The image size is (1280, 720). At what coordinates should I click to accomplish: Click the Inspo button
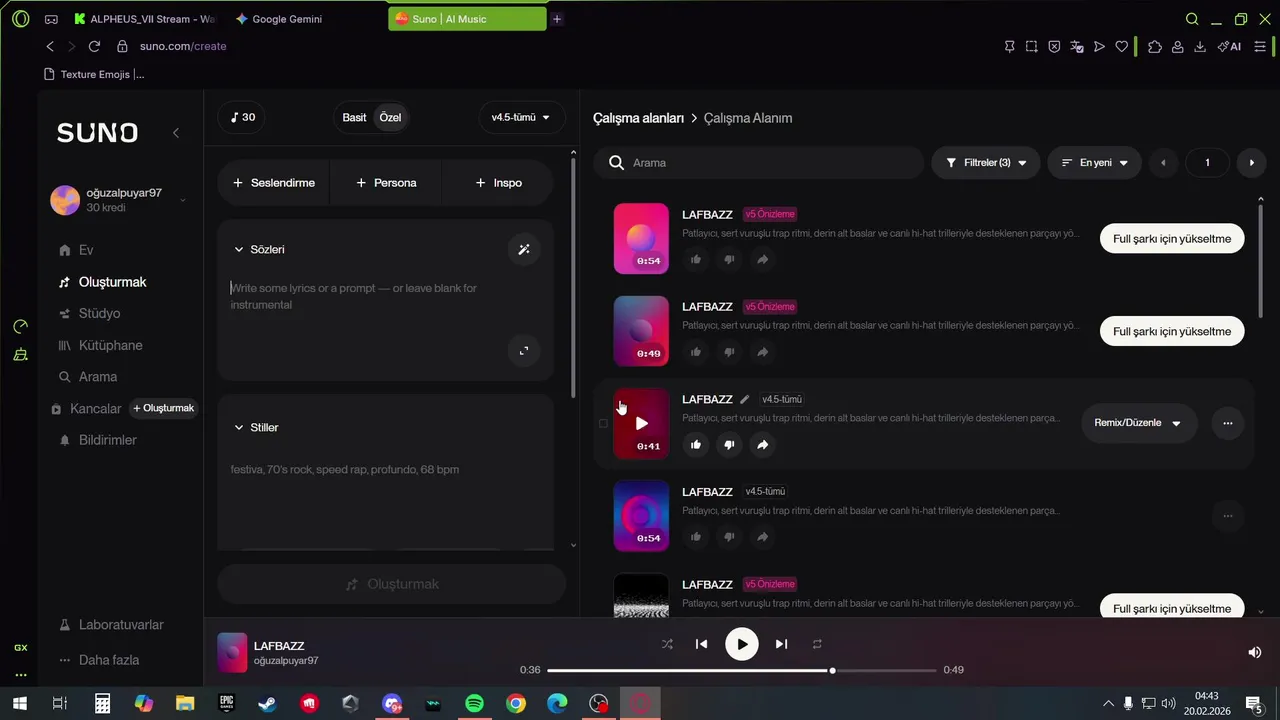(498, 183)
